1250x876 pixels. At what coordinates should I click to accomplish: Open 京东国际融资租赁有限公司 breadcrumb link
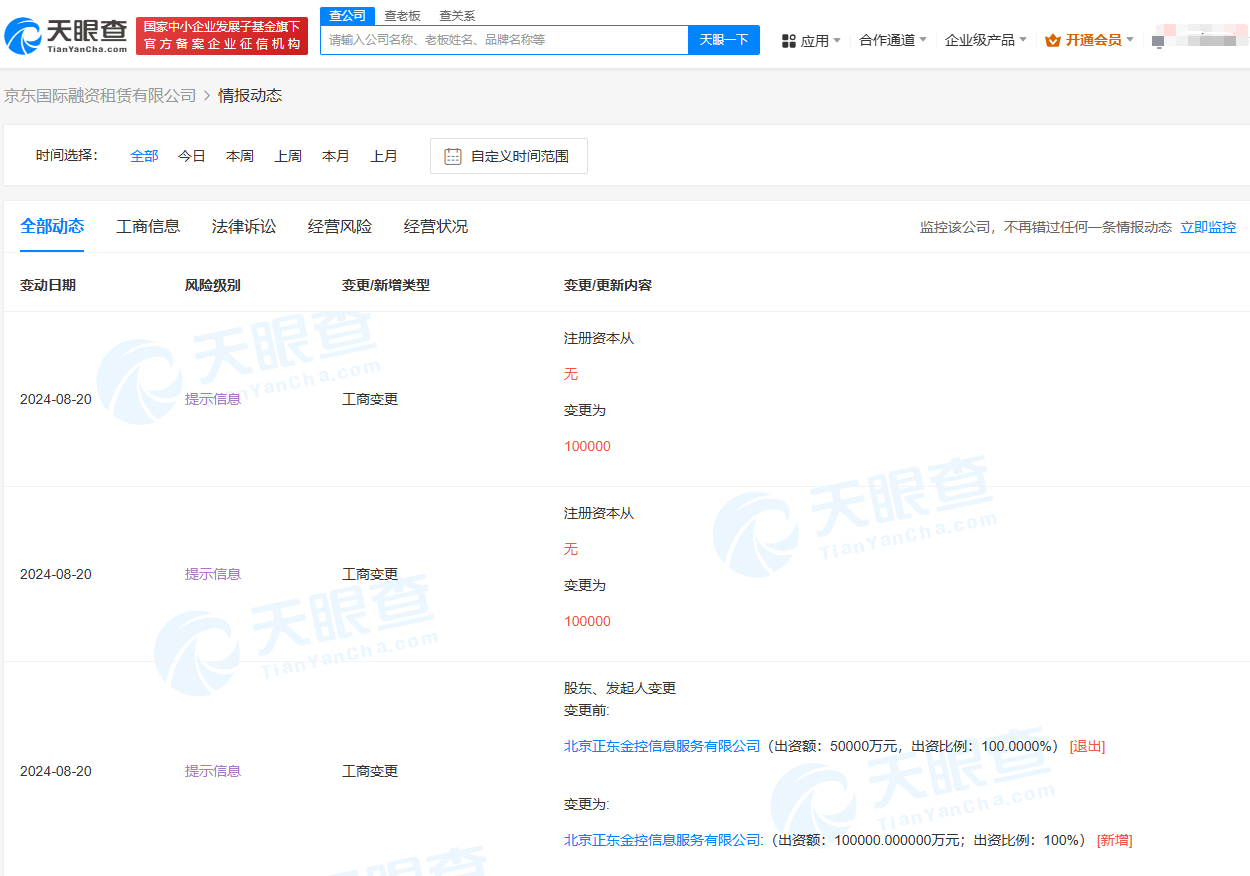(100, 95)
